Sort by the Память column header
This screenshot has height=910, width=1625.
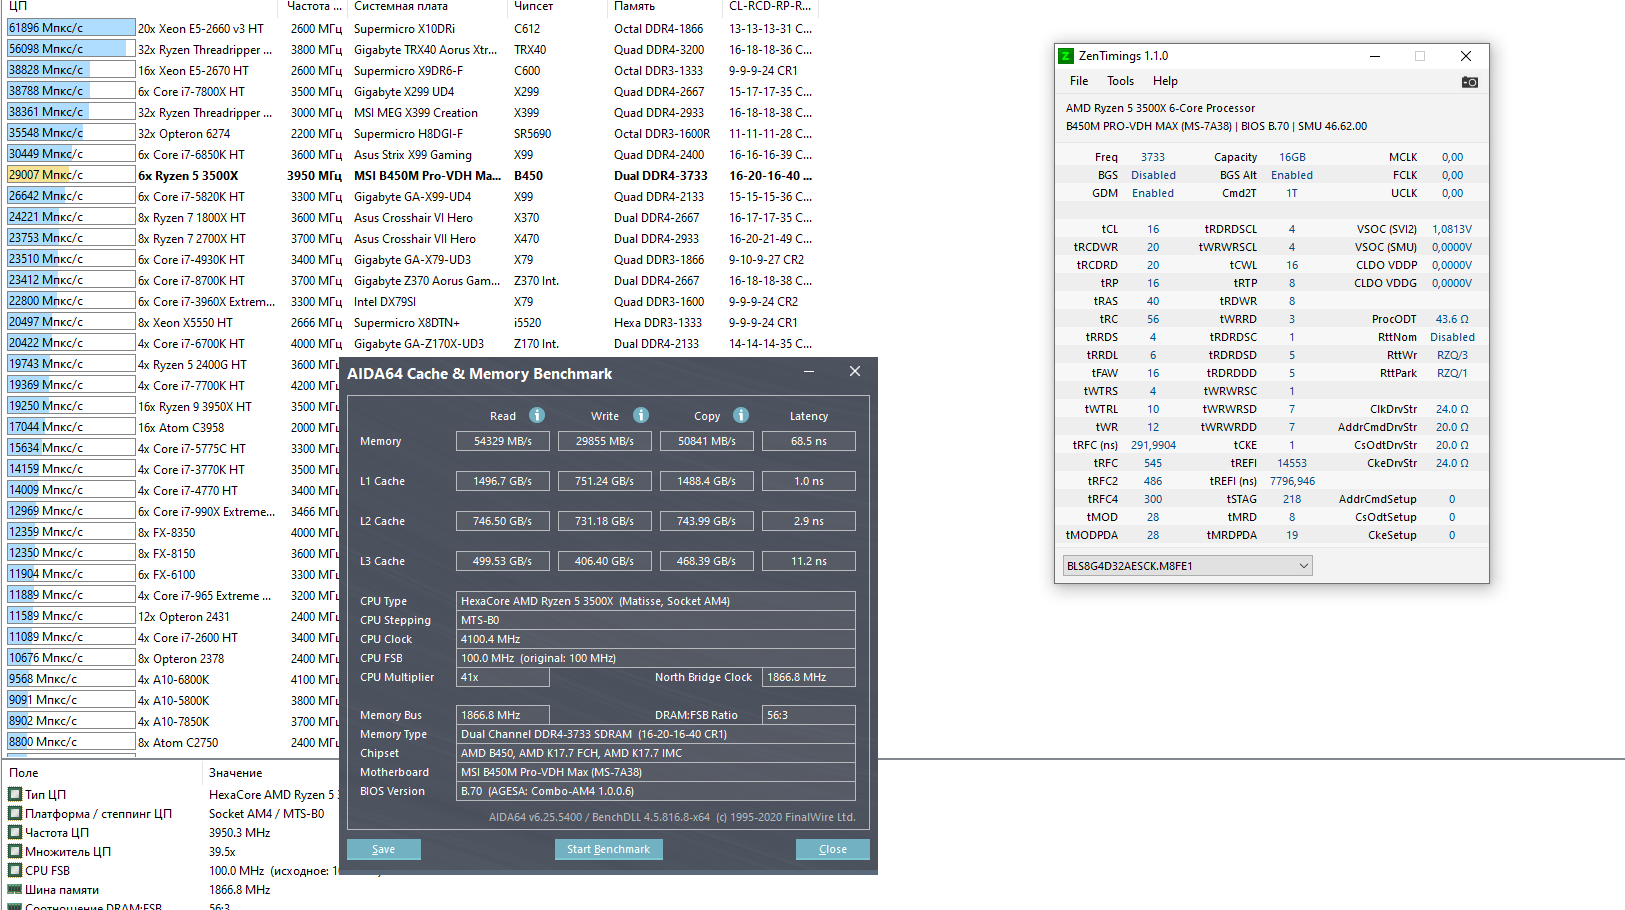(x=667, y=7)
